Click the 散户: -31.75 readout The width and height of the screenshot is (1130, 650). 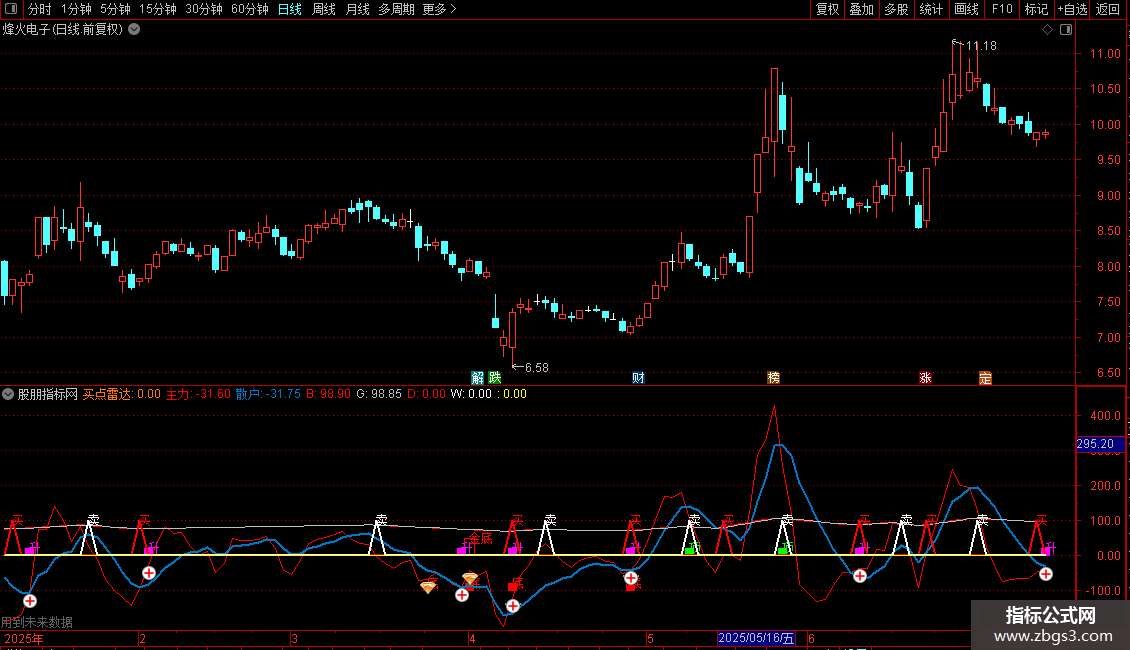pyautogui.click(x=268, y=394)
